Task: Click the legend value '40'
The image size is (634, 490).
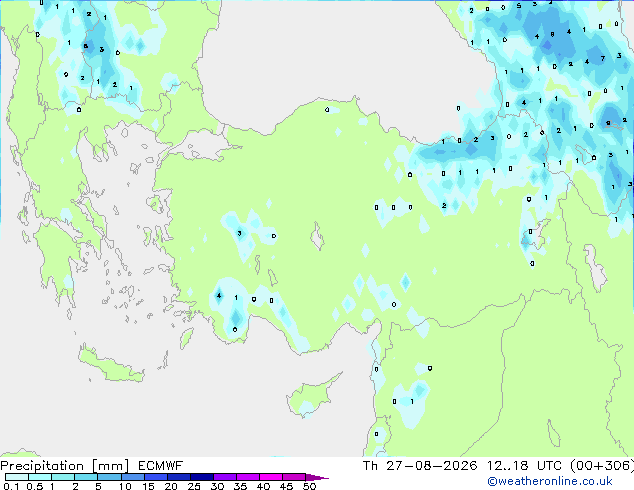Action: [x=263, y=486]
